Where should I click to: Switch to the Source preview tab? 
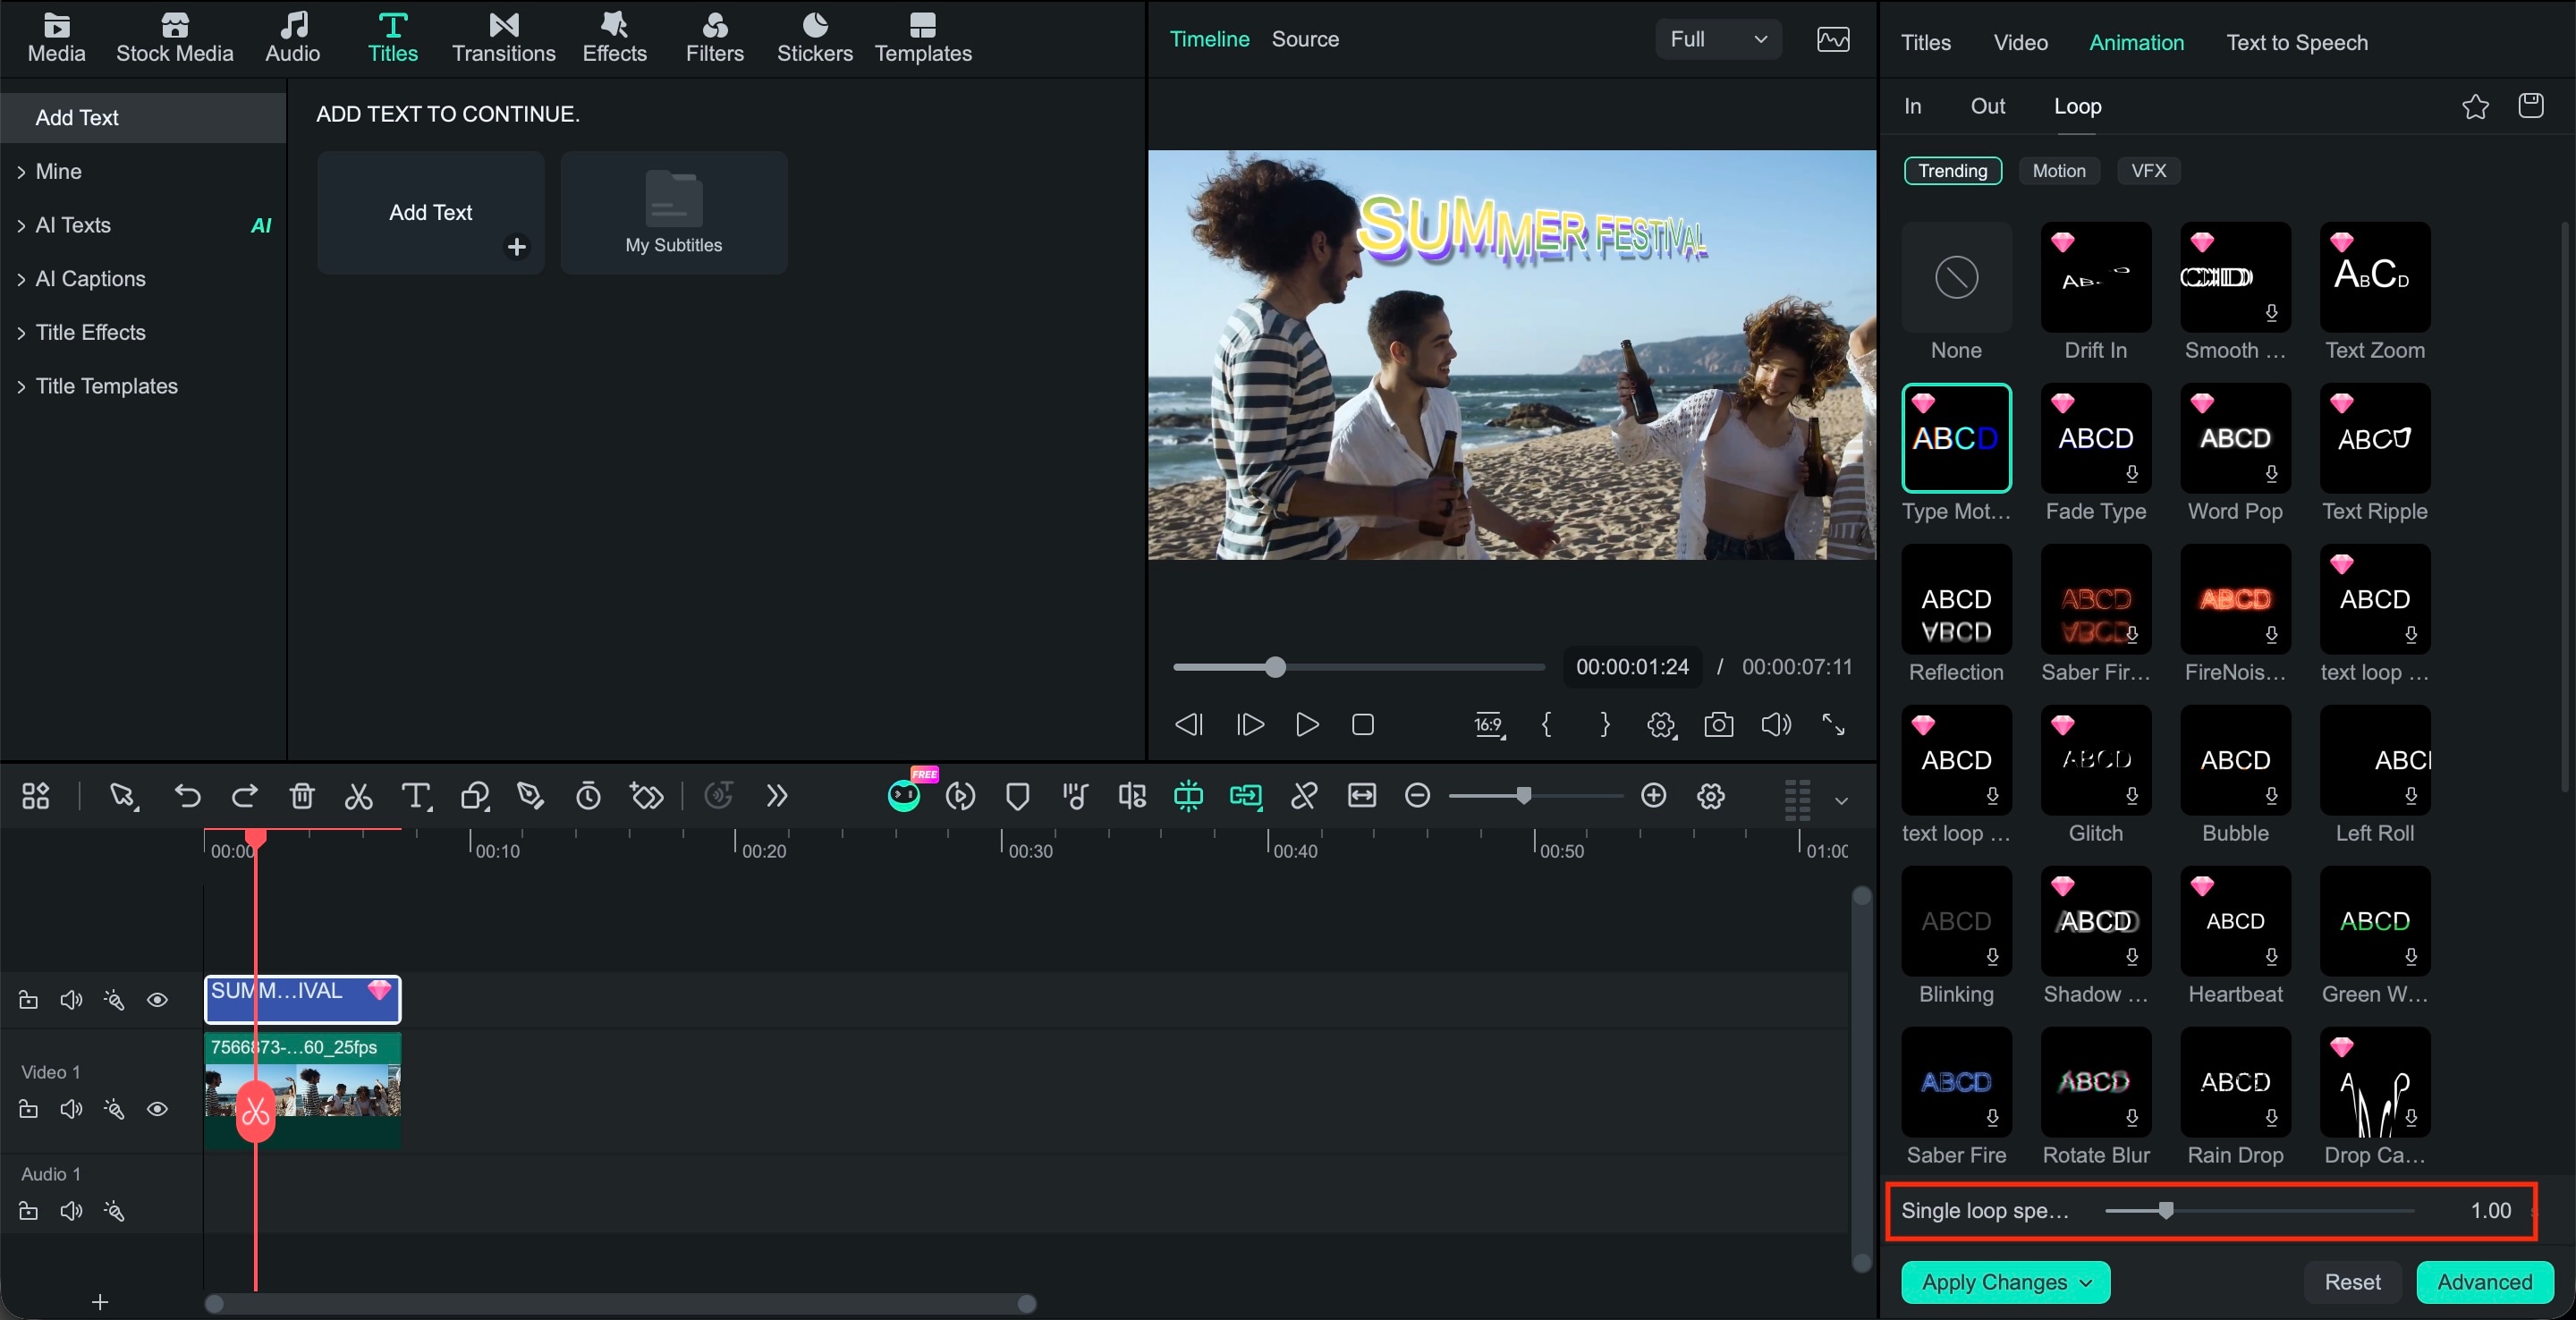(x=1304, y=39)
